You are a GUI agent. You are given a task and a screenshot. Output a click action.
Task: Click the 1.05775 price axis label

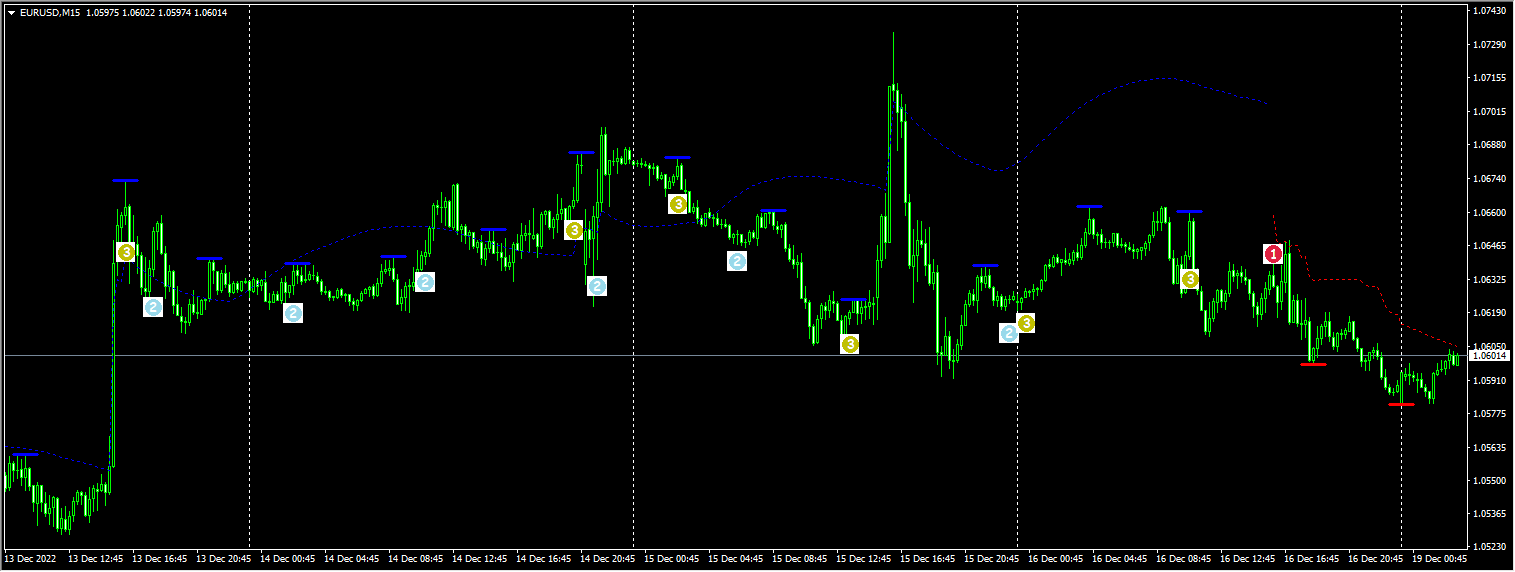pyautogui.click(x=1489, y=414)
